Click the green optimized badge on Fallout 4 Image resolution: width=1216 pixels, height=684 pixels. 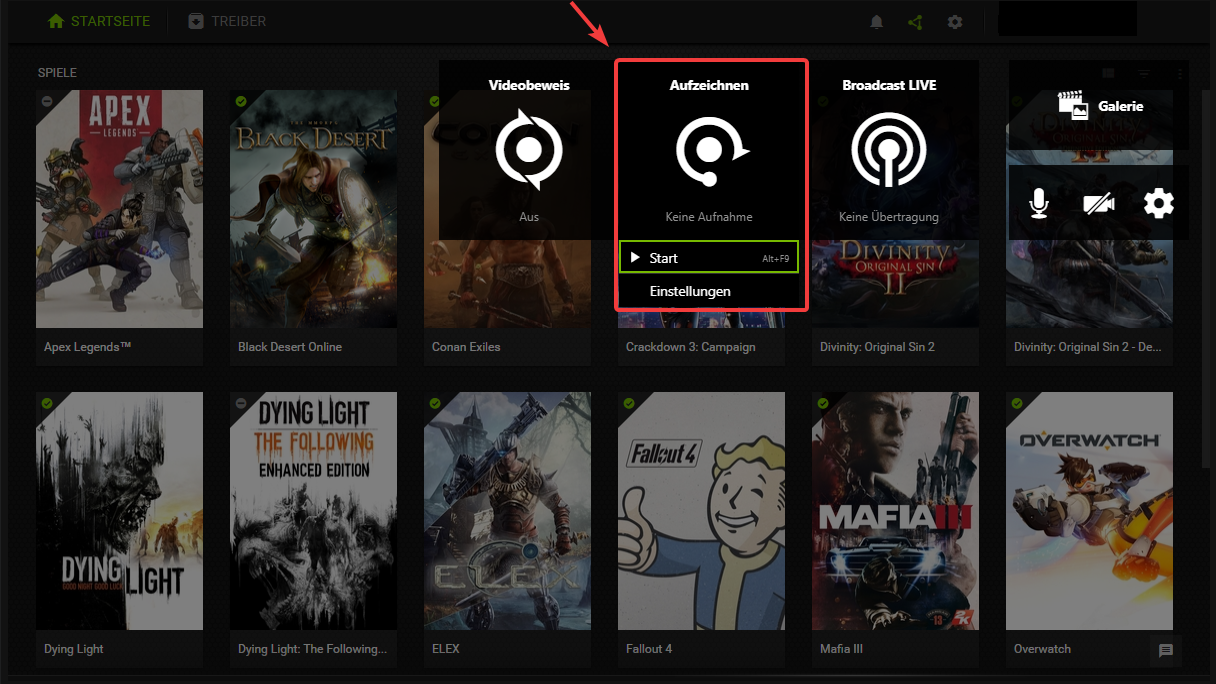(x=628, y=403)
